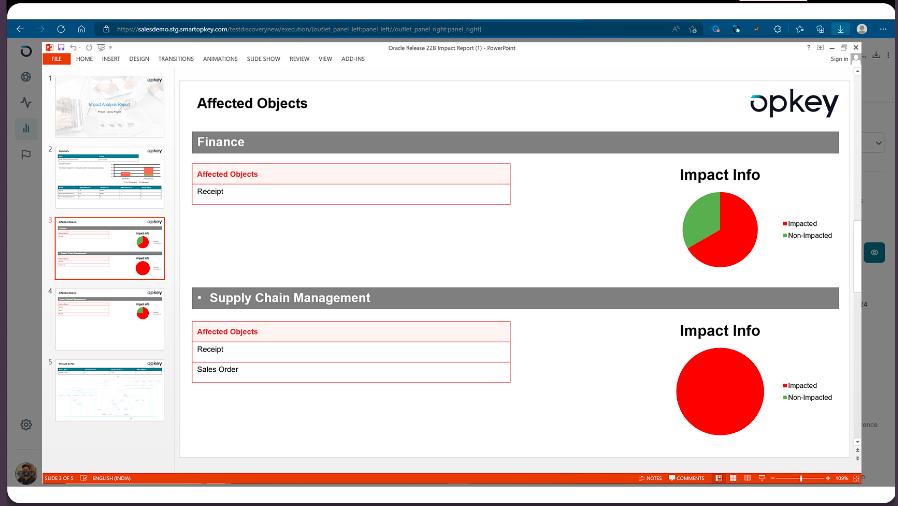The height and width of the screenshot is (506, 898).
Task: Click the Supply Chain Management header
Action: click(x=515, y=298)
